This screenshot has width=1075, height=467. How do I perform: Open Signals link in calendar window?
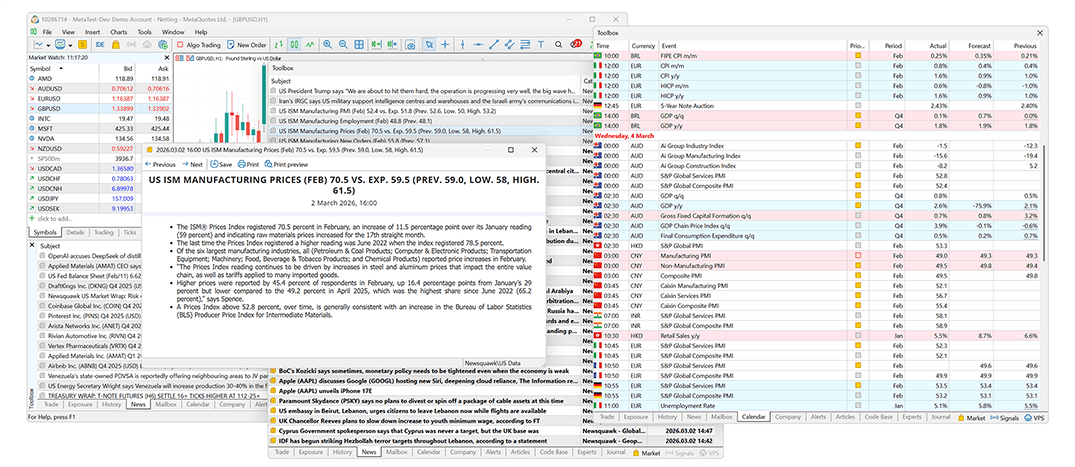click(1005, 417)
